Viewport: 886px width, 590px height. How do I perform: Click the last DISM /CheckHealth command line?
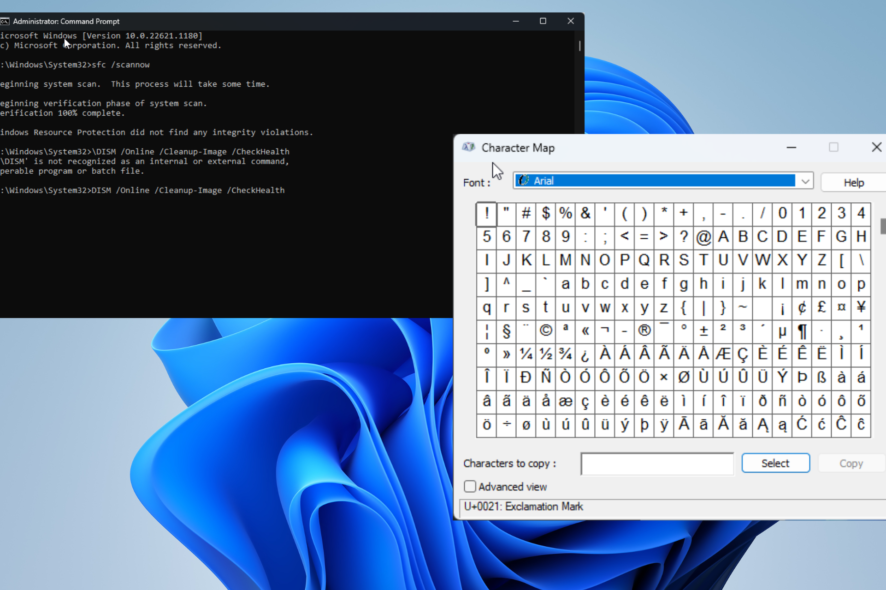[142, 190]
